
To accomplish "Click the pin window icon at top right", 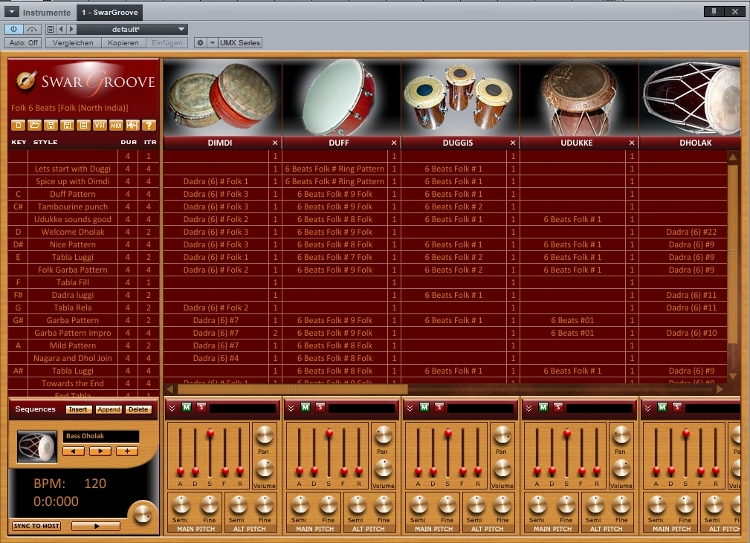I will tap(714, 11).
